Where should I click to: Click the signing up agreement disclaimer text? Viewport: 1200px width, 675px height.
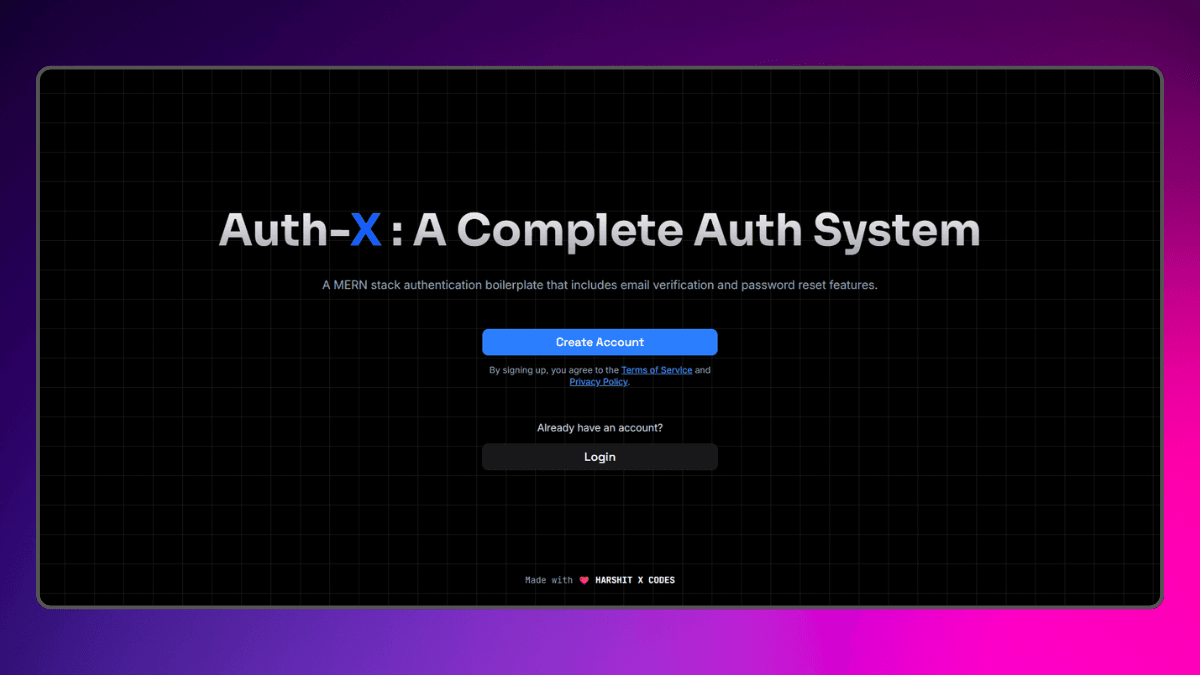point(550,369)
